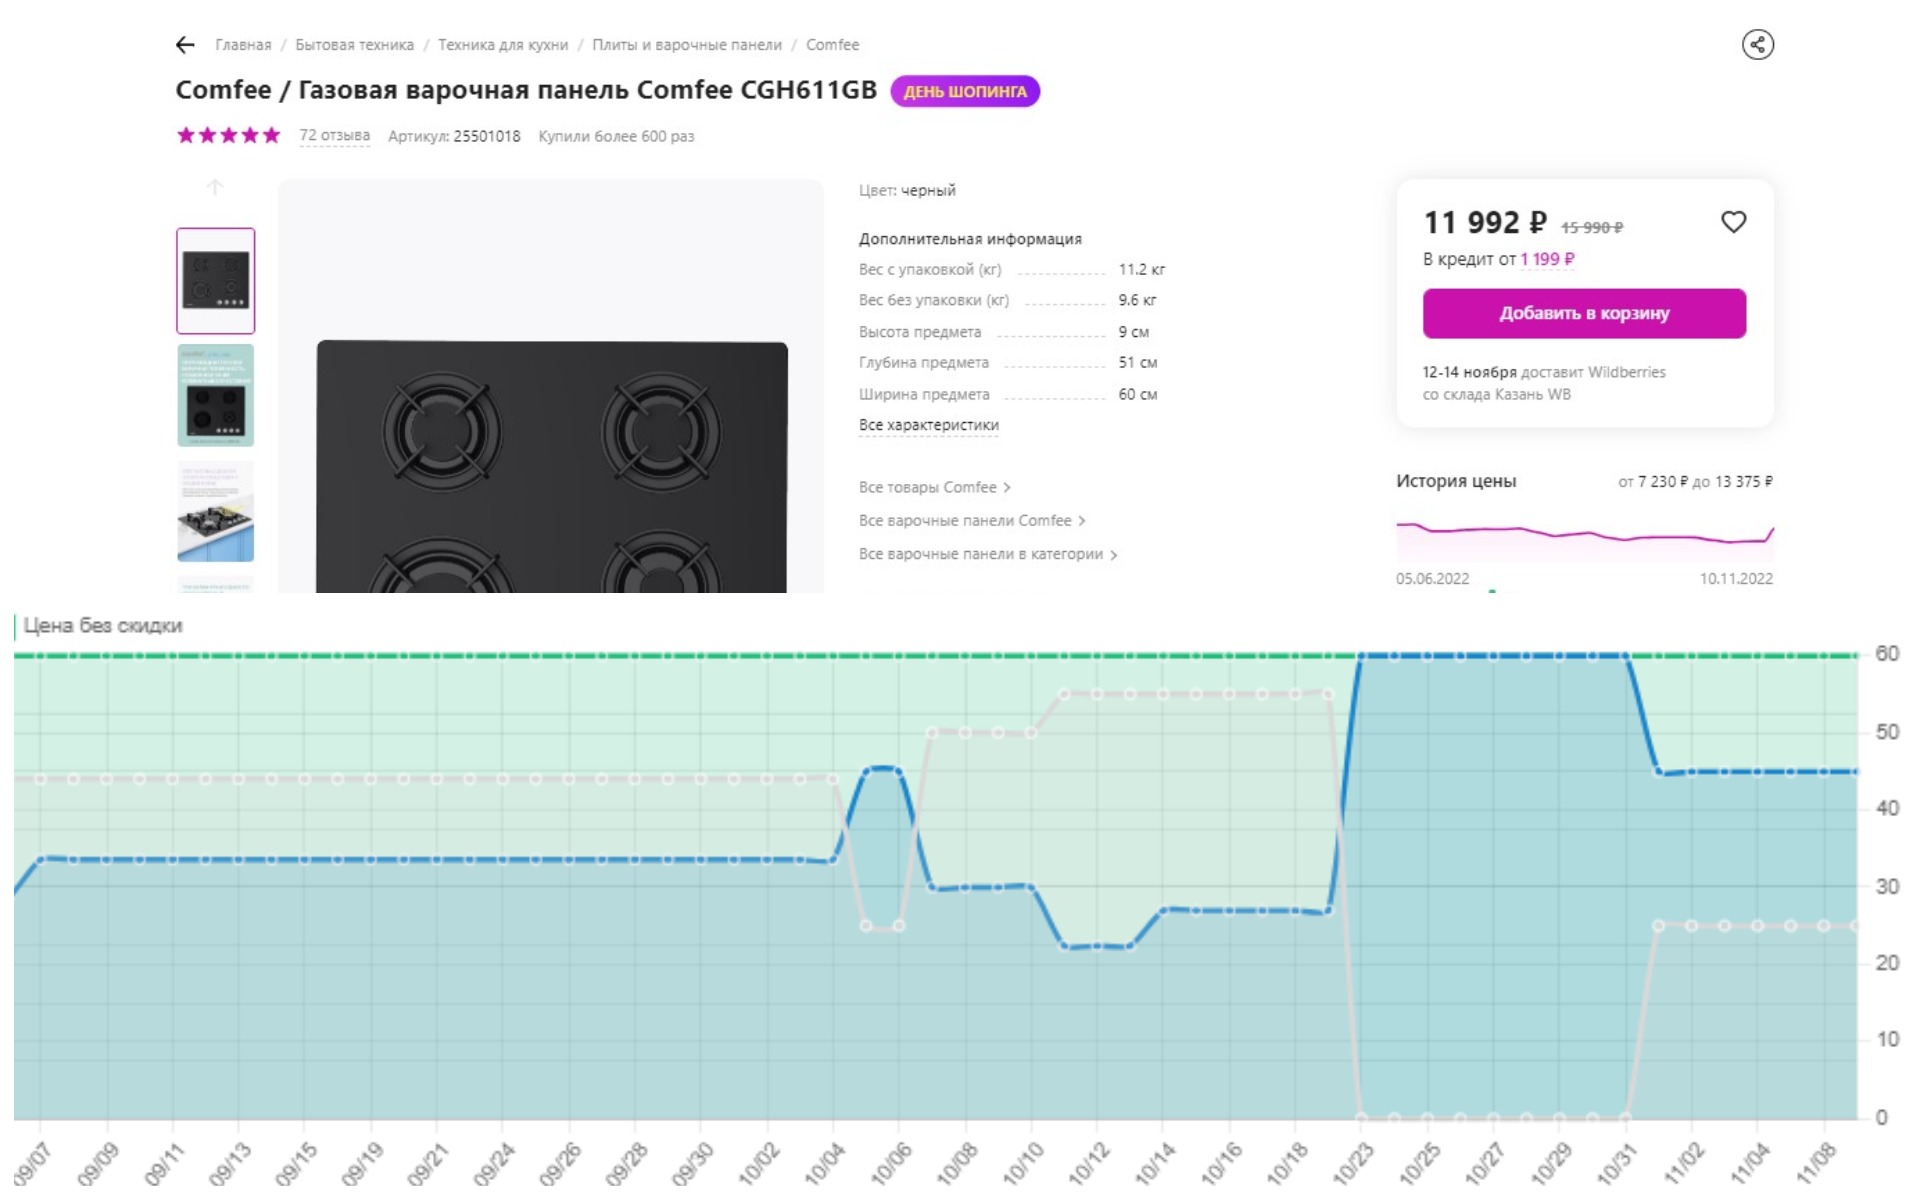Expand Все варочные панели Comfee
Viewport: 1920px width, 1200px height.
971,521
